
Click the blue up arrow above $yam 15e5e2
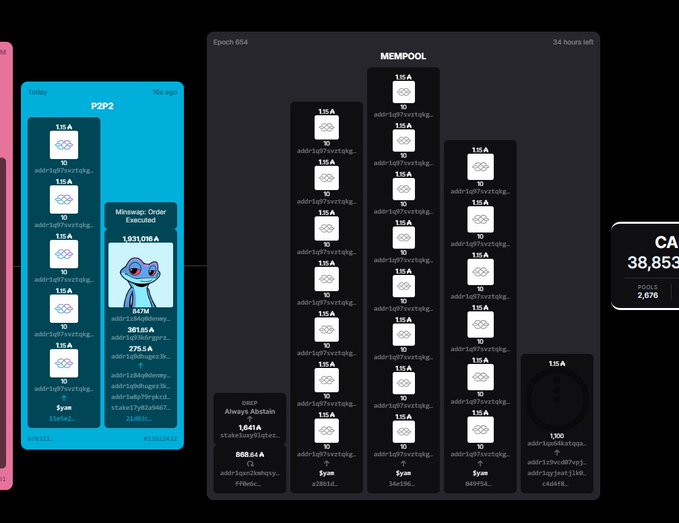click(x=64, y=398)
